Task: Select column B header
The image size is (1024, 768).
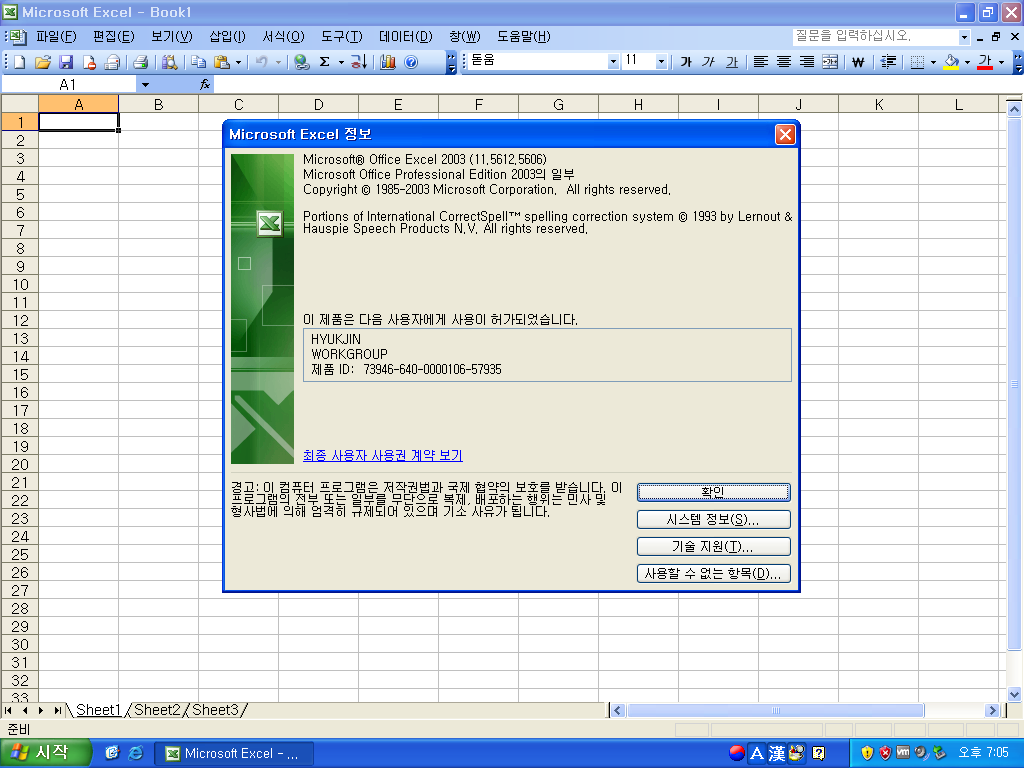Action: (x=159, y=104)
